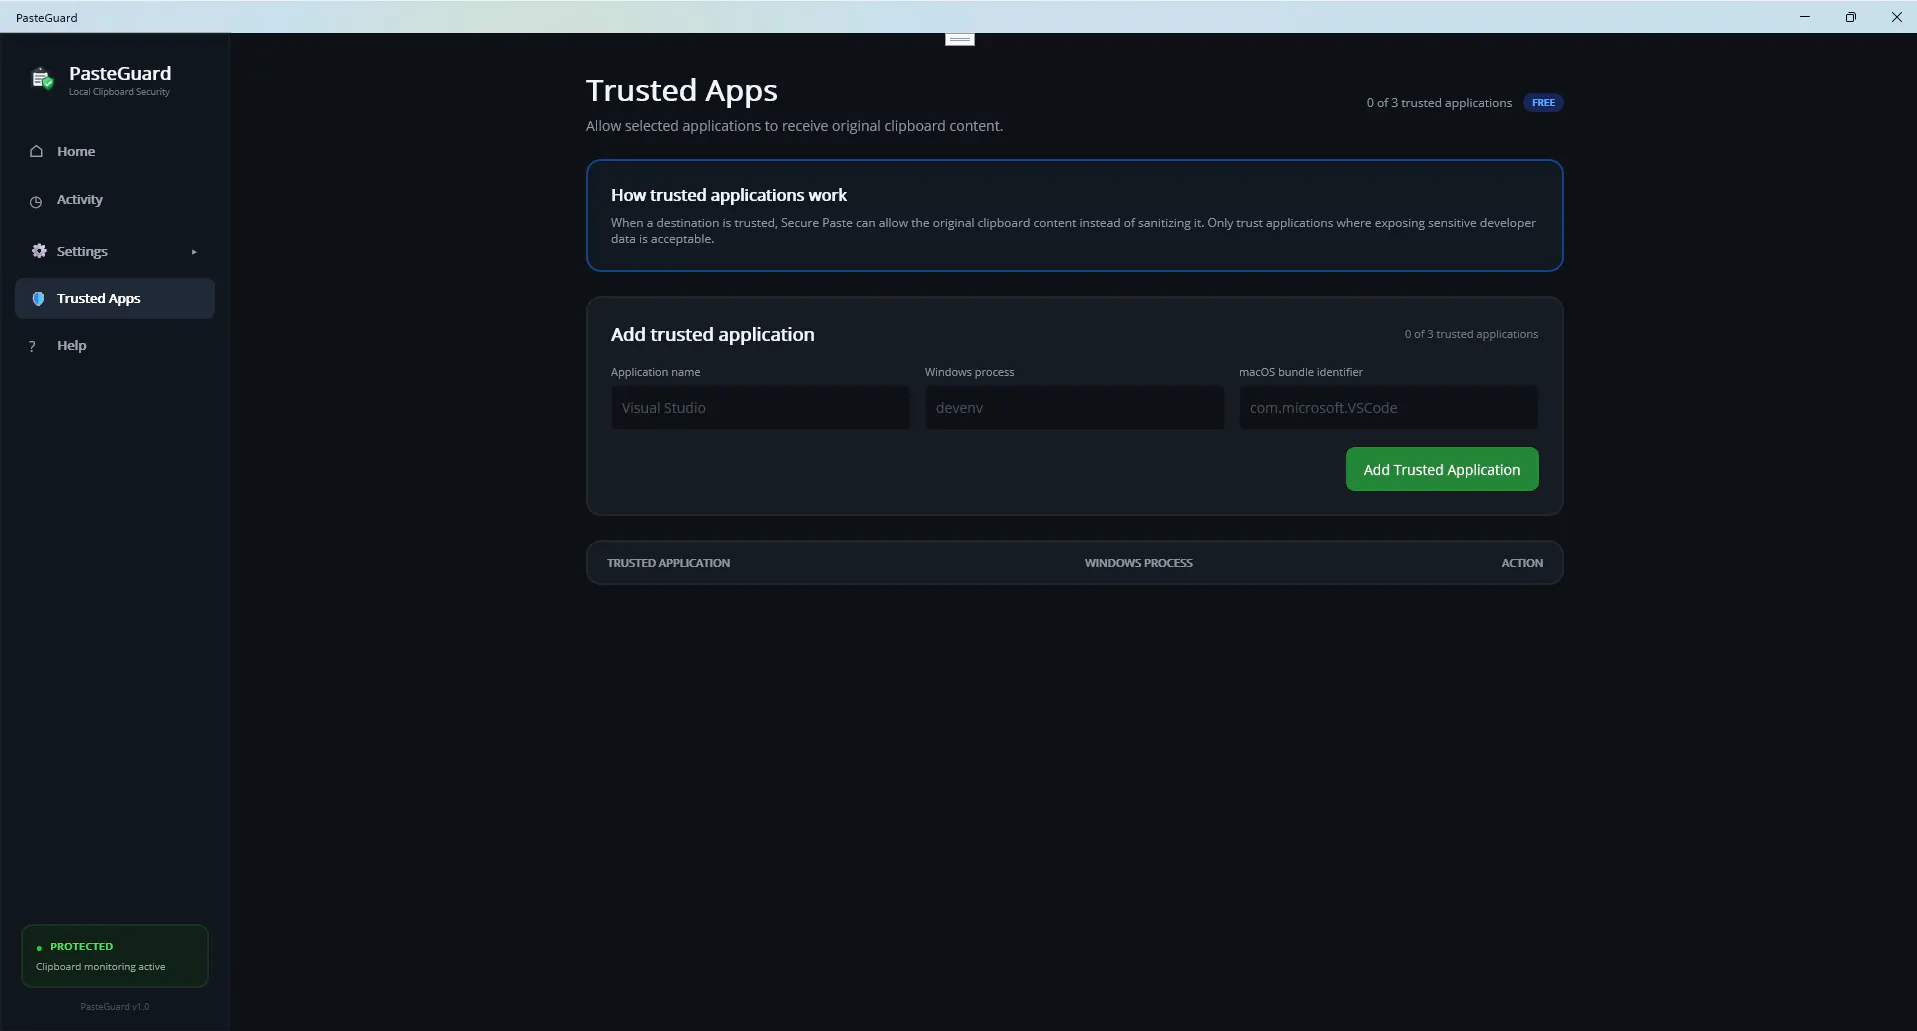Screen dimensions: 1917x1031
Task: Minimize the PasteGuard window
Action: (x=1804, y=17)
